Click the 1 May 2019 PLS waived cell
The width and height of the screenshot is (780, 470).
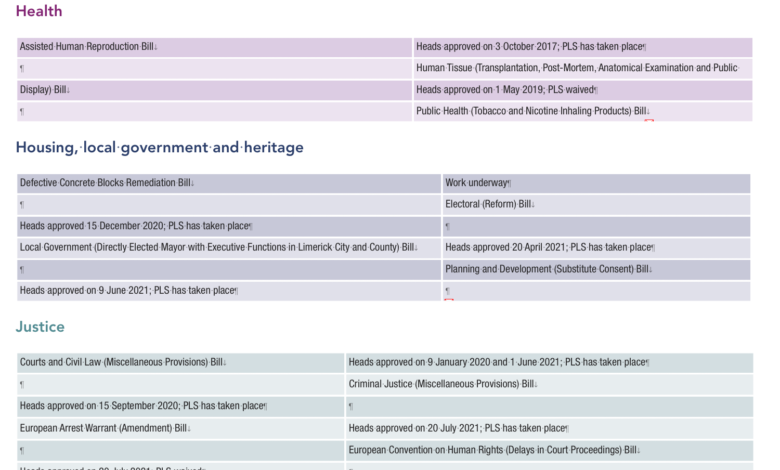click(x=505, y=90)
